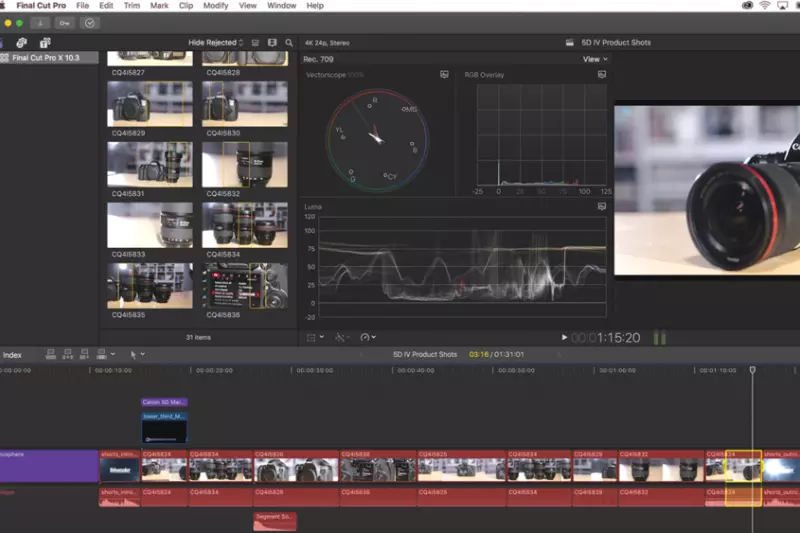This screenshot has height=533, width=800.
Task: Open the timeline Index
Action: point(12,355)
